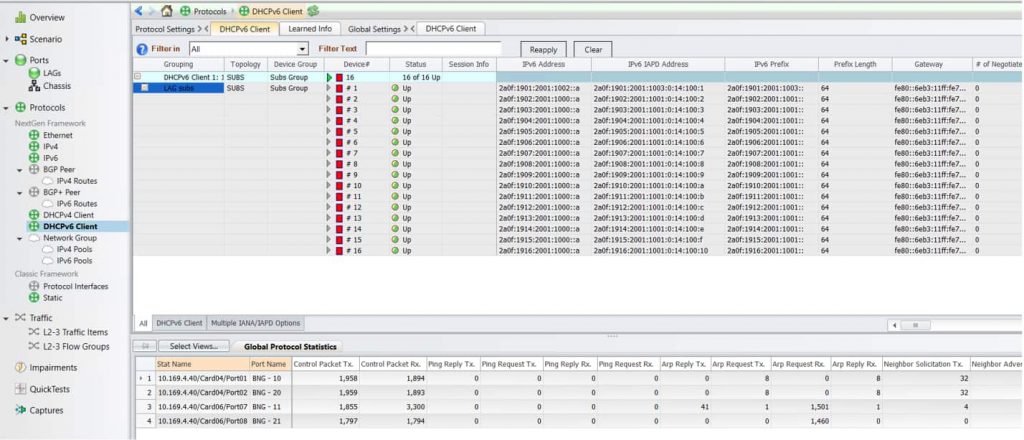Collapse the Ports tree node
This screenshot has height=440, width=1024.
(x=7, y=61)
